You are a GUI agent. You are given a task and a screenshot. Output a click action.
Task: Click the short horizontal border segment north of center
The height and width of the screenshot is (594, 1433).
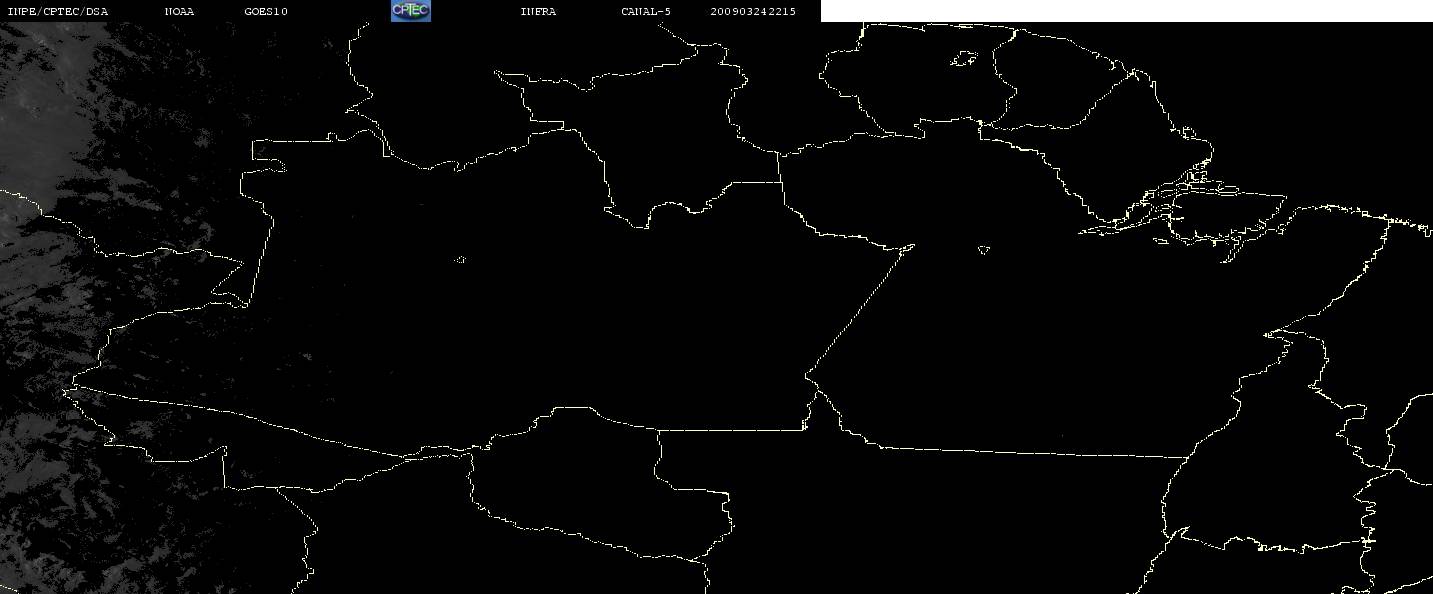pyautogui.click(x=755, y=182)
